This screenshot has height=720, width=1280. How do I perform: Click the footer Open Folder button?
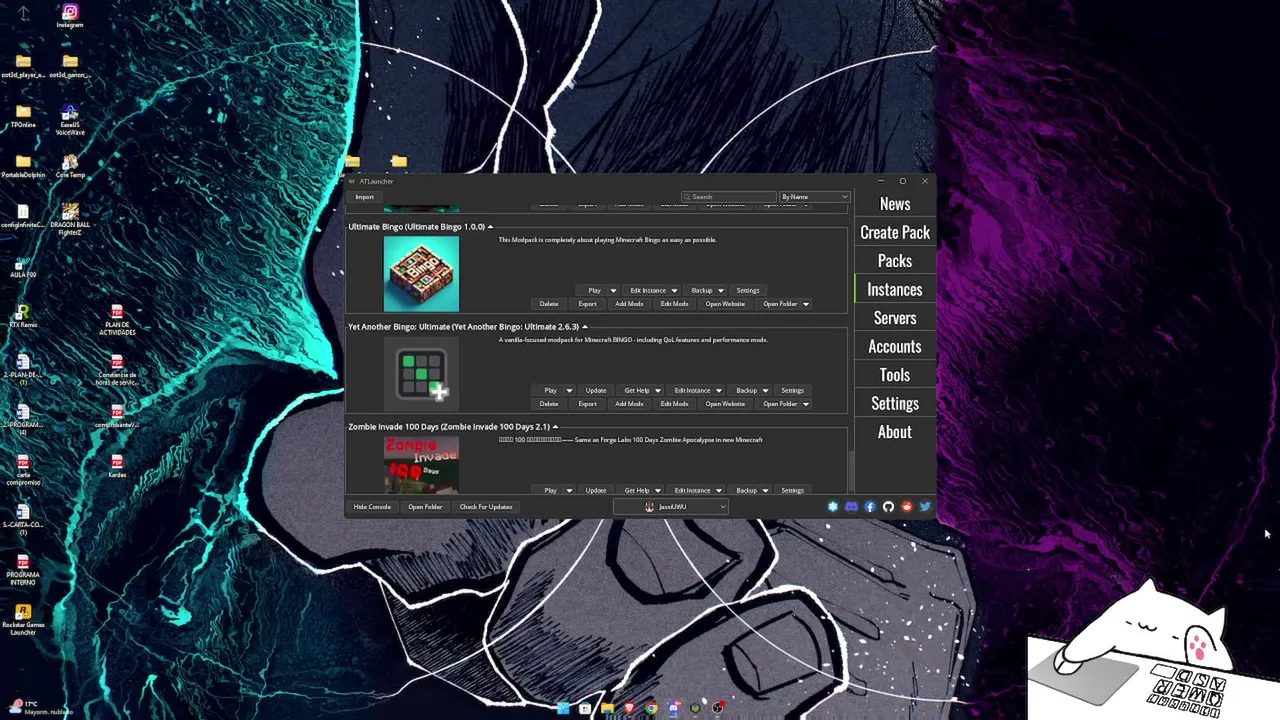pos(425,507)
